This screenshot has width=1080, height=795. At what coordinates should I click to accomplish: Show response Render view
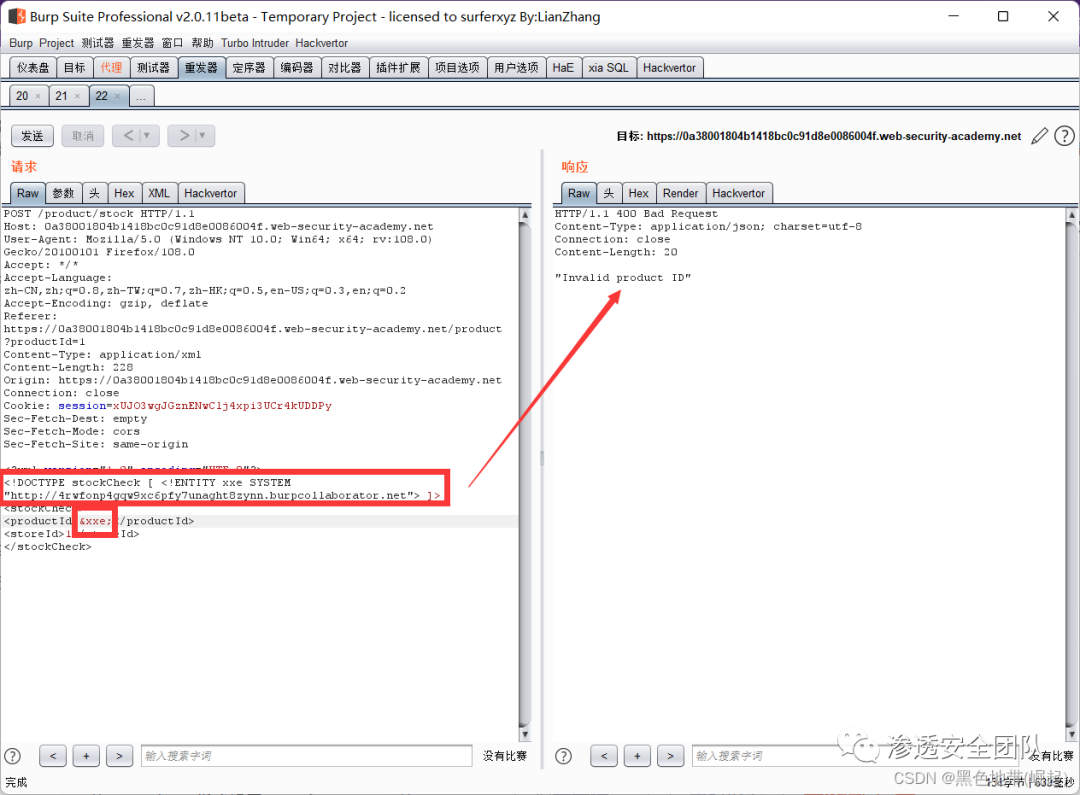[x=681, y=193]
